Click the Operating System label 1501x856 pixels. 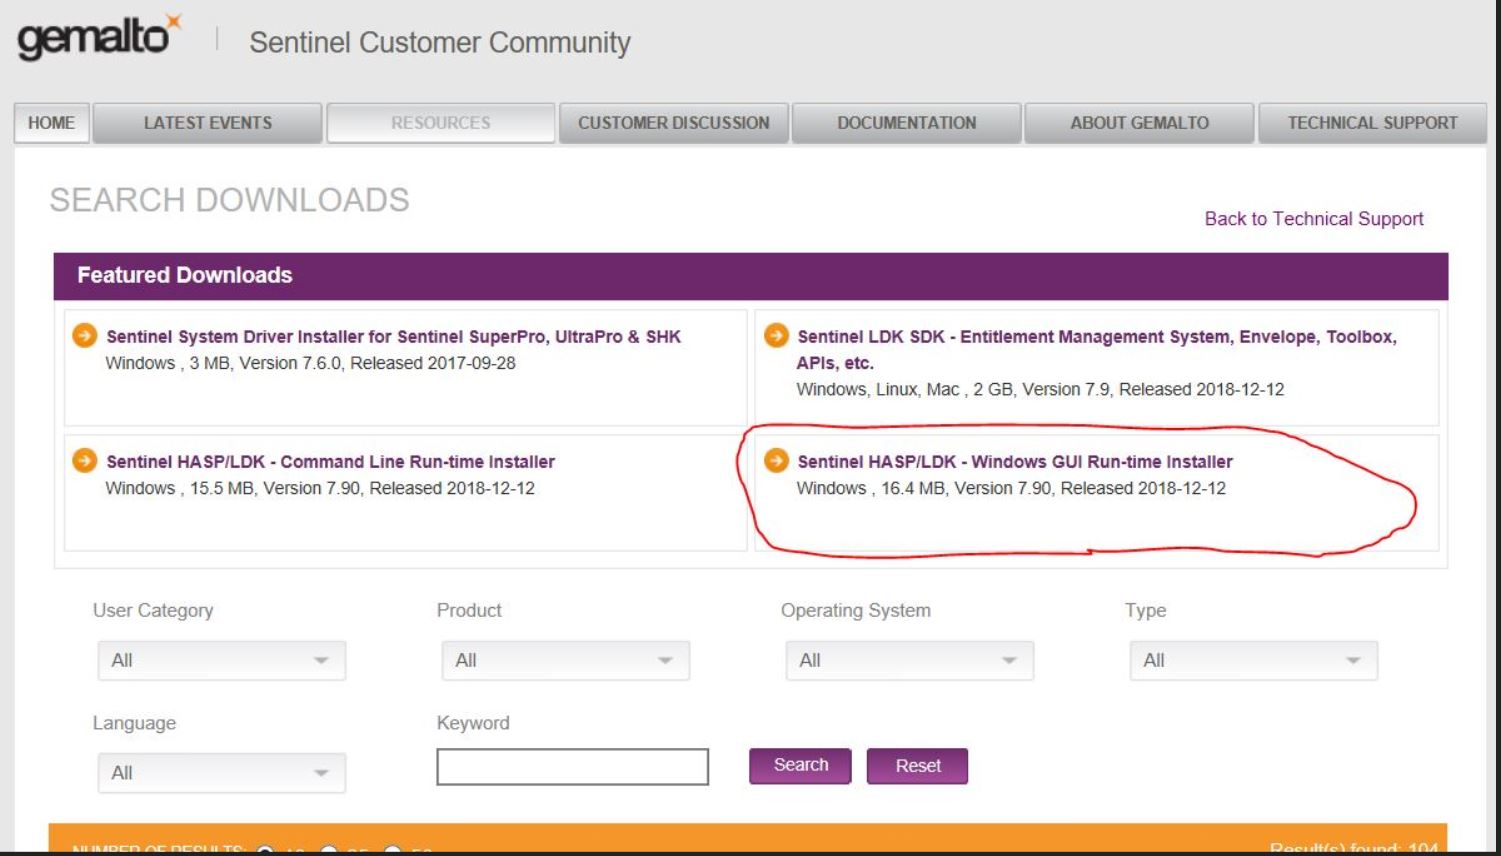[x=856, y=610]
